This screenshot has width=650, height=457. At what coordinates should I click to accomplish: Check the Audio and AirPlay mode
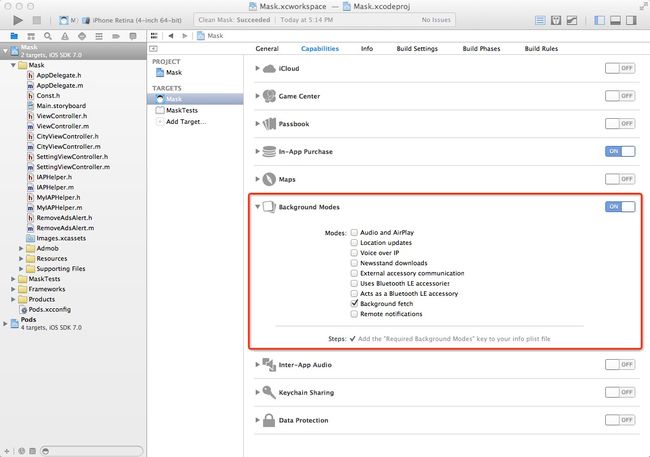coord(354,232)
